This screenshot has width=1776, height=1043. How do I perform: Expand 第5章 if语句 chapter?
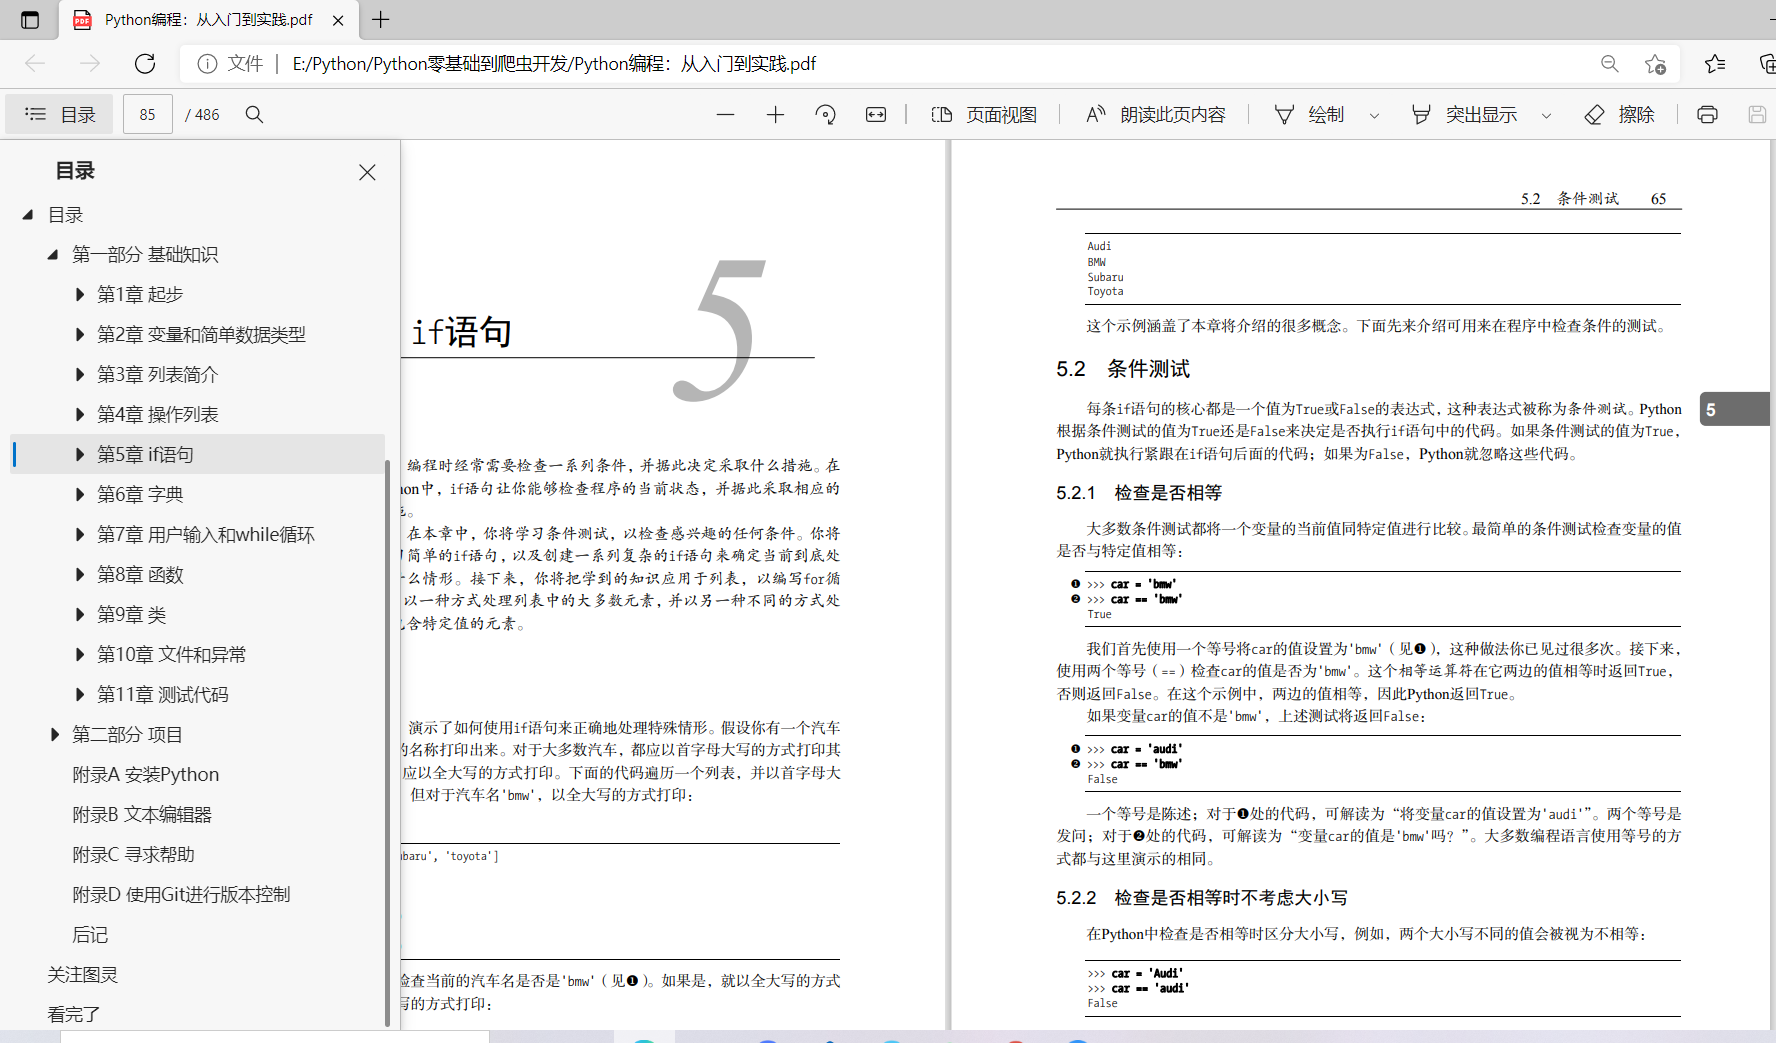pos(80,454)
